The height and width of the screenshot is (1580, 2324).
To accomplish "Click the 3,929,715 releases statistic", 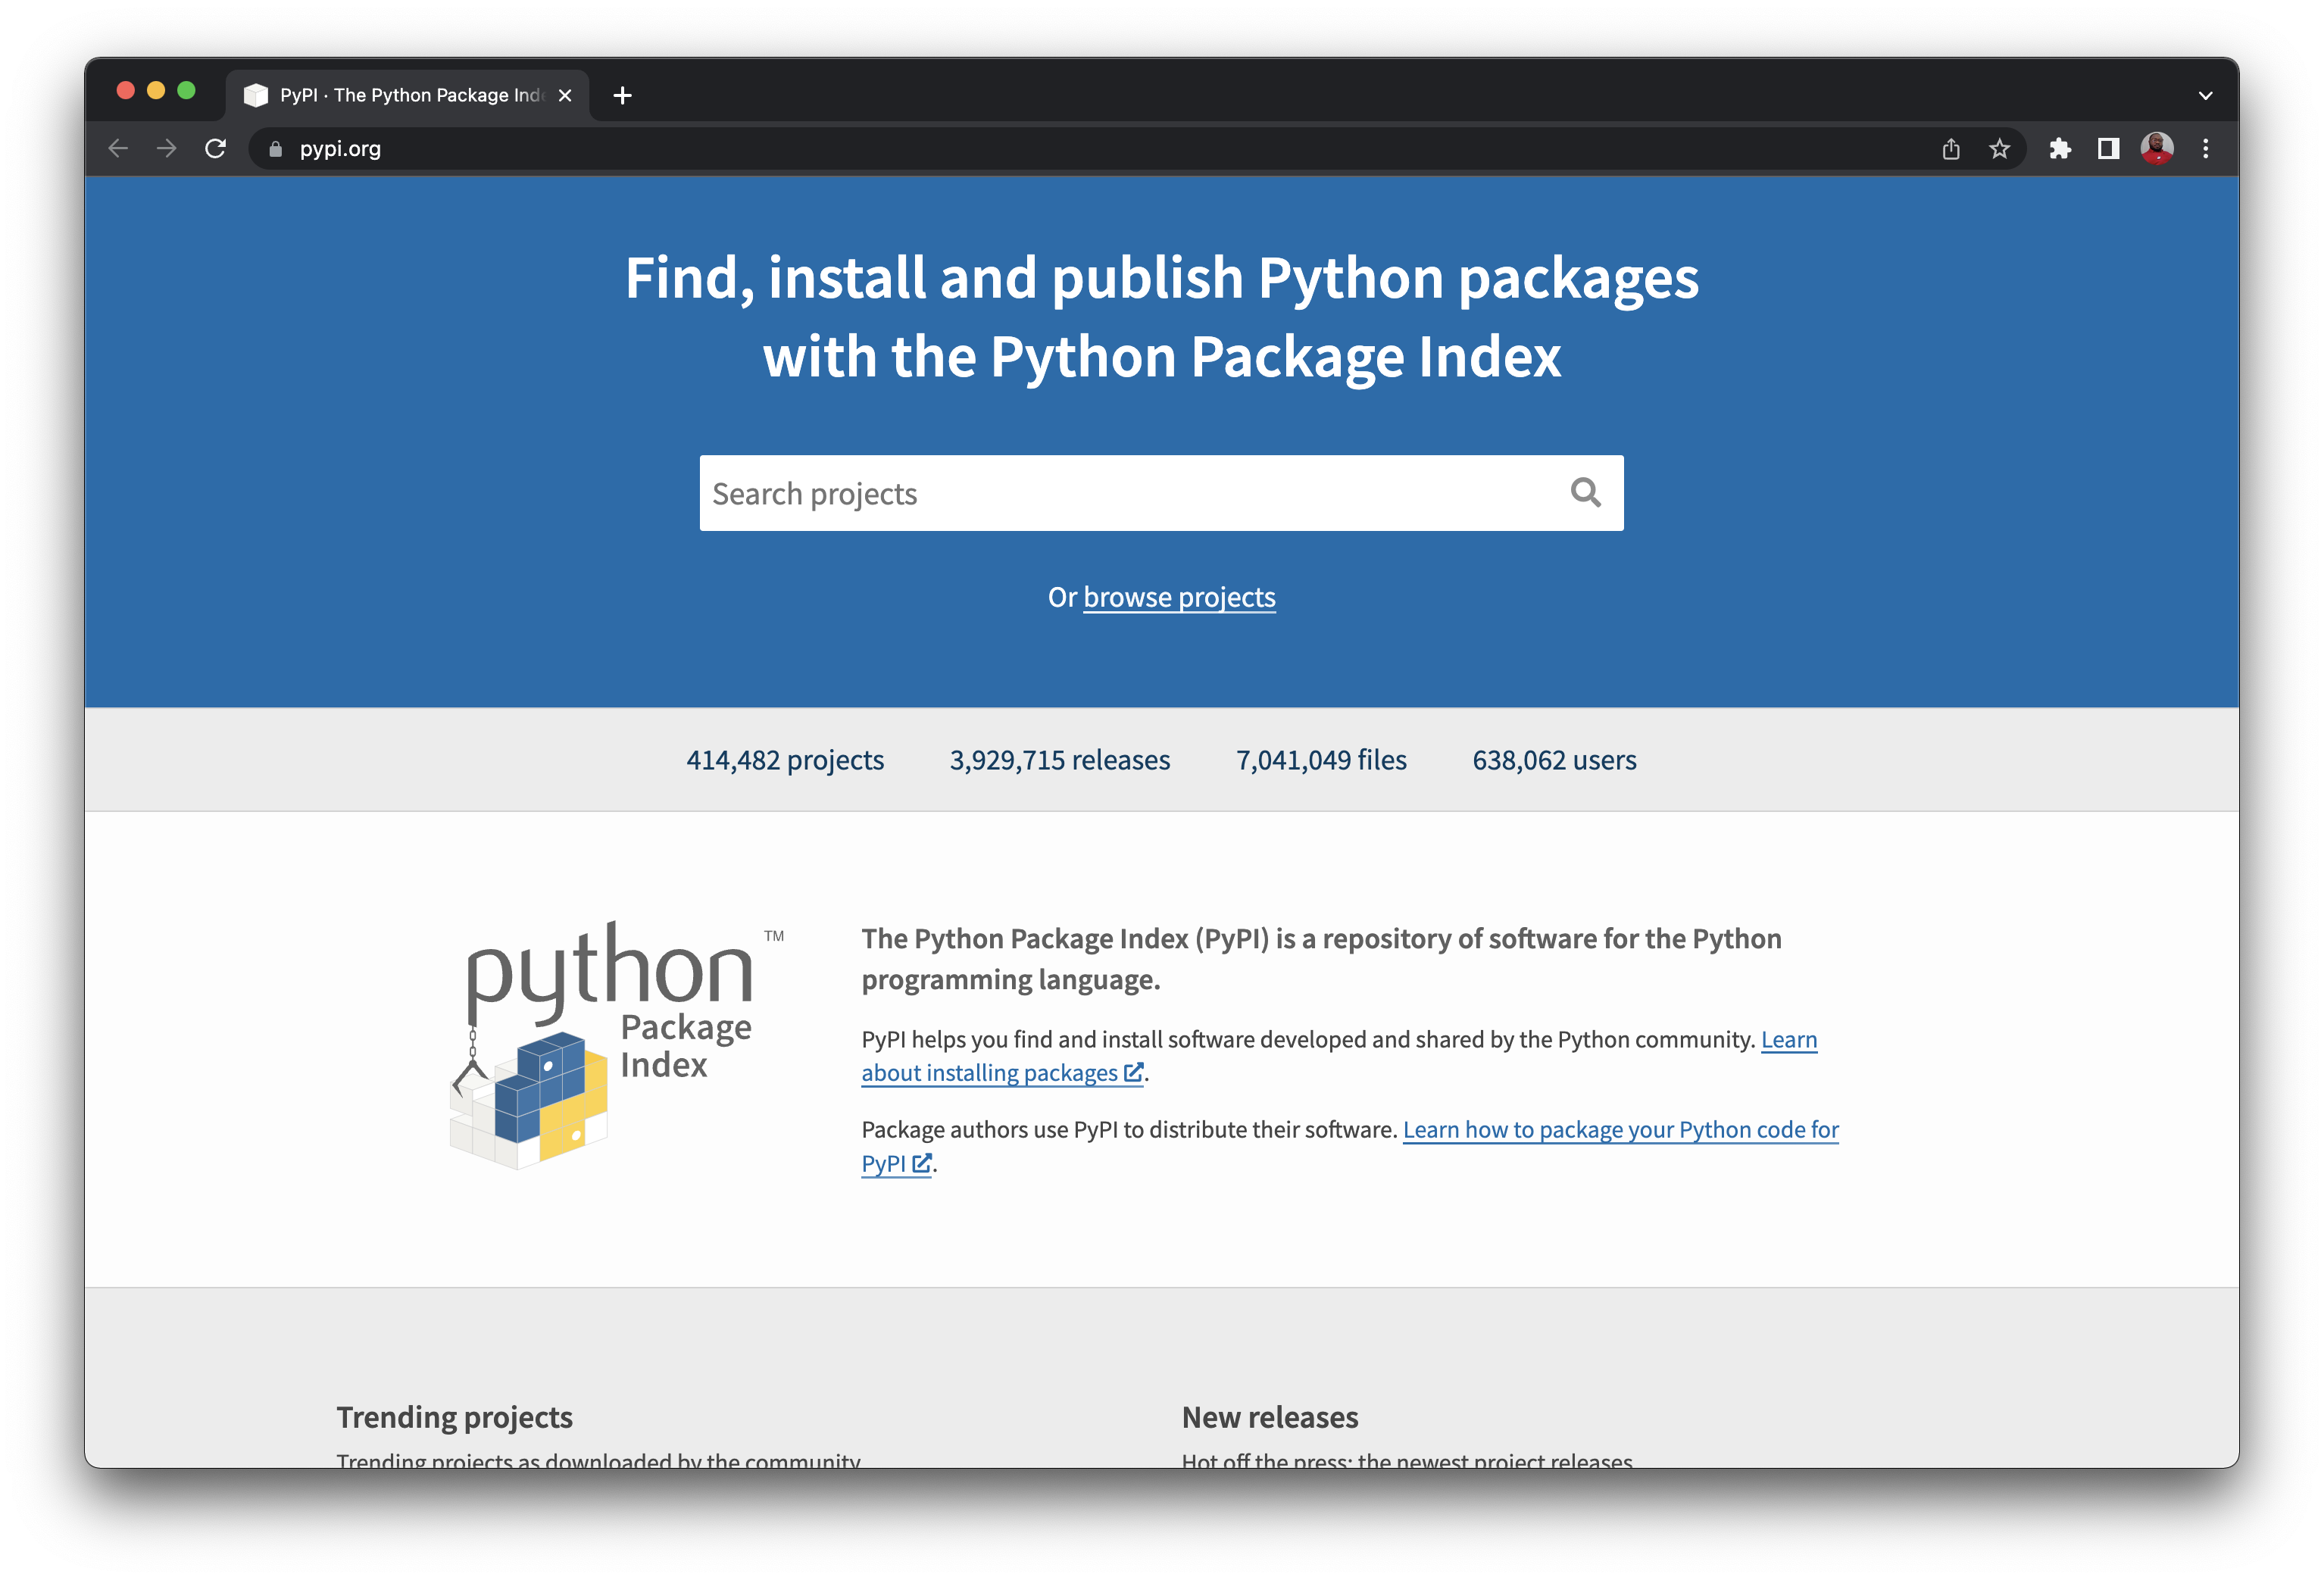I will coord(1060,760).
